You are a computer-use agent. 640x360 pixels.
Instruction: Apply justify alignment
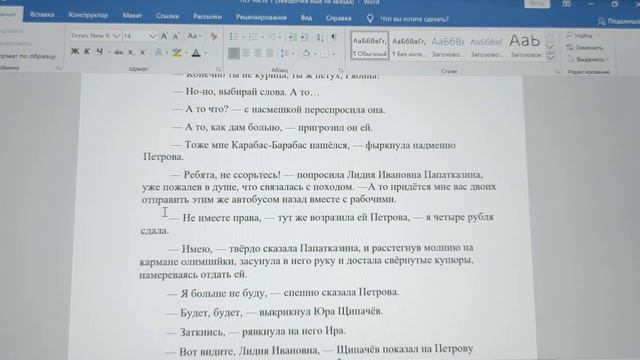click(x=270, y=53)
